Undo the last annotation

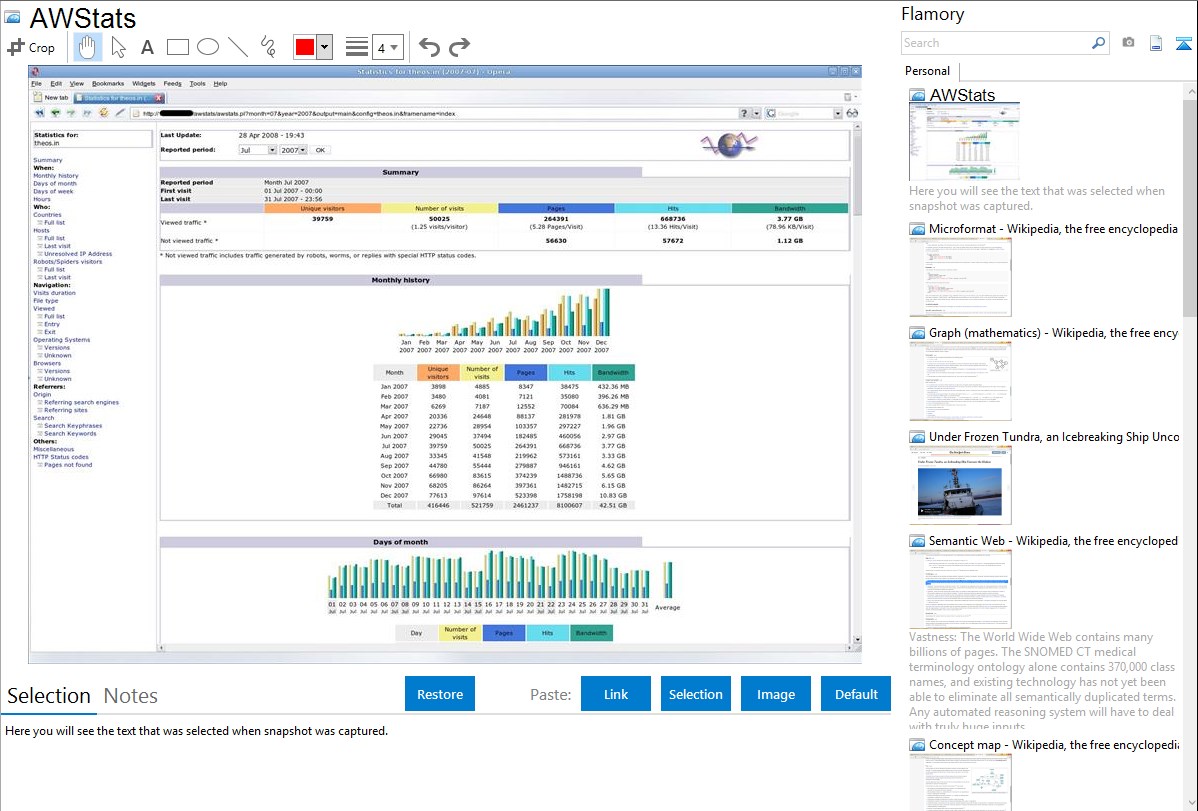[x=429, y=47]
